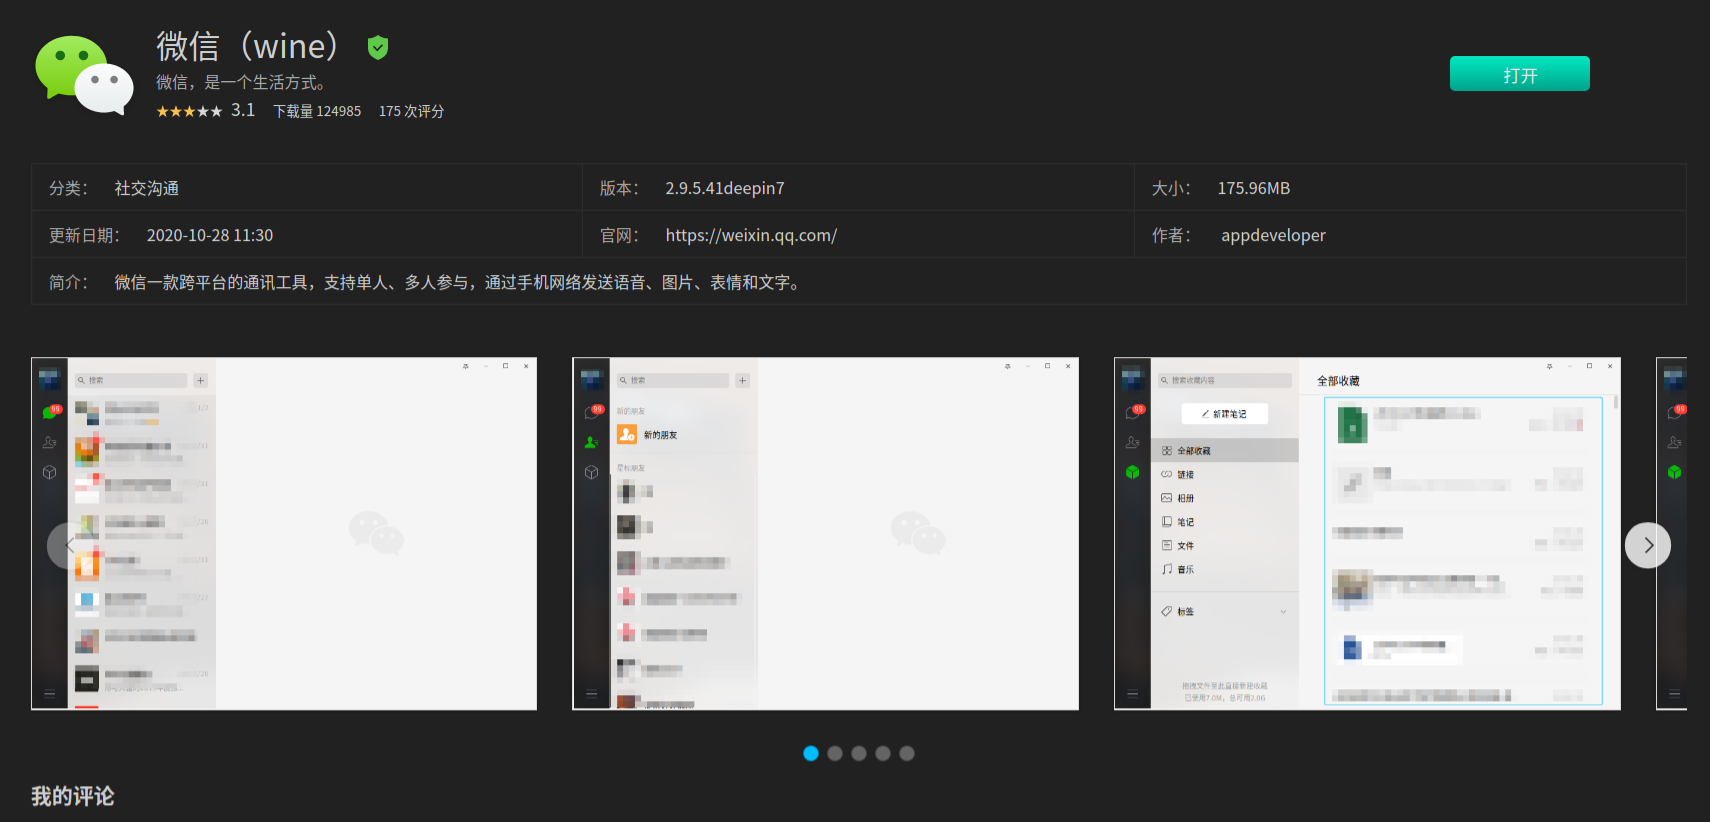This screenshot has height=822, width=1710.
Task: Click the 简介： field label
Action: tap(69, 282)
